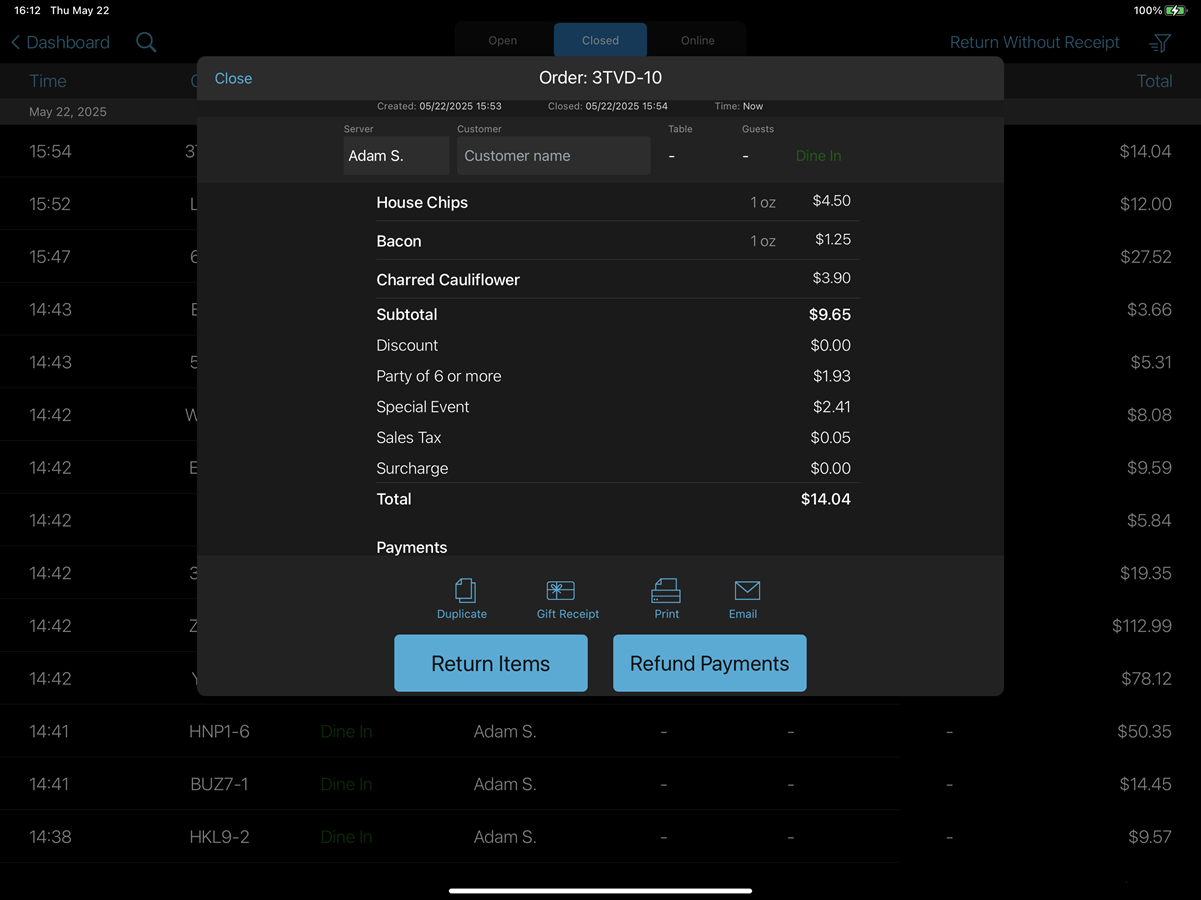Click the May 22, 2025 date header
This screenshot has width=1201, height=900.
[x=68, y=112]
